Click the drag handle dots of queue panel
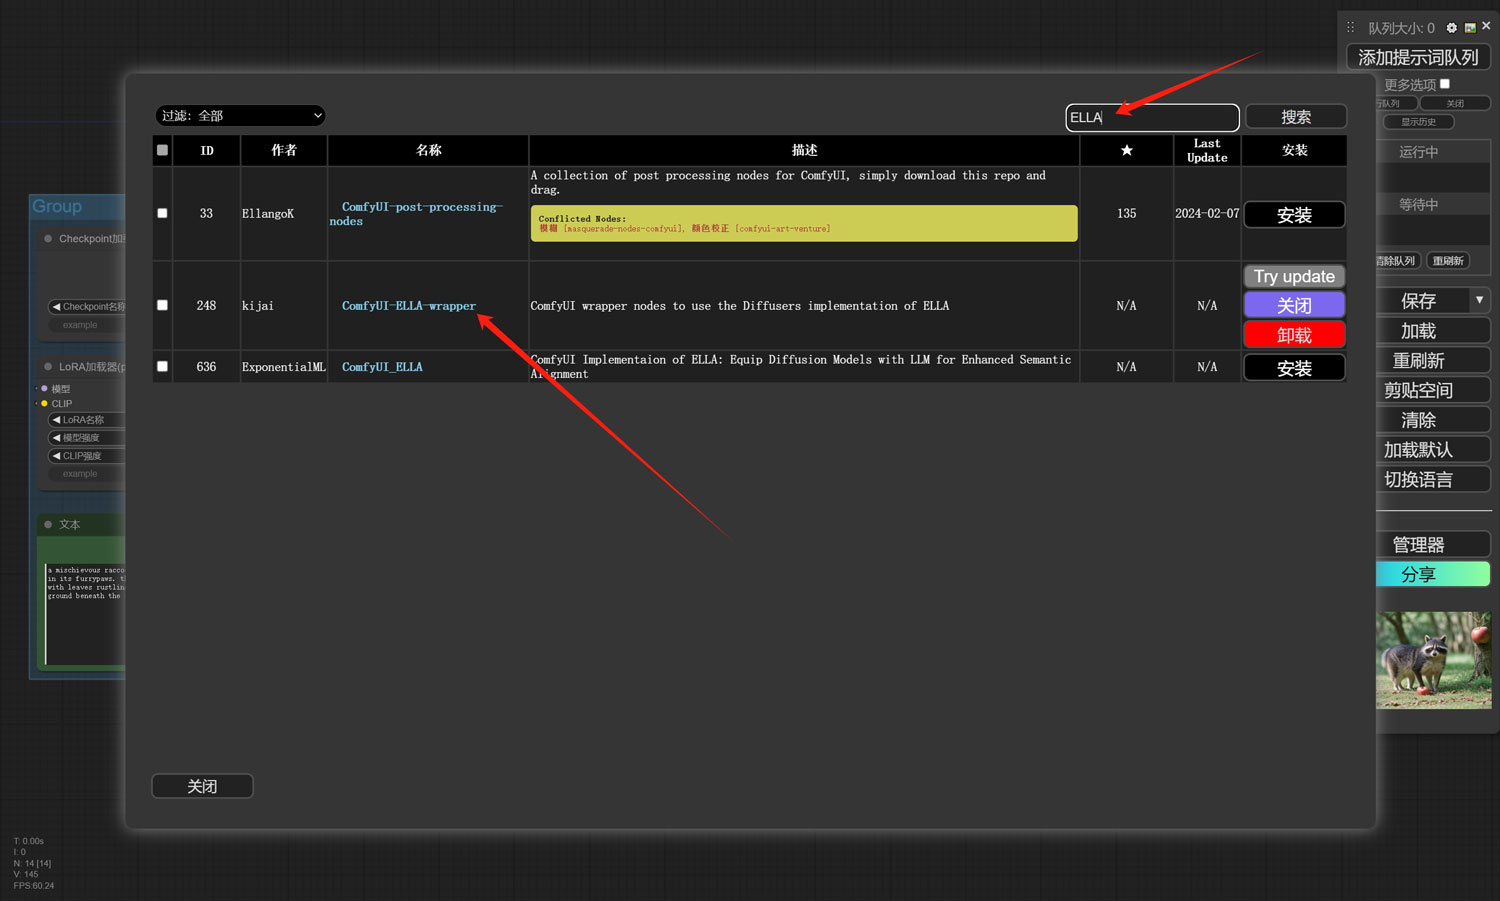 [x=1351, y=28]
